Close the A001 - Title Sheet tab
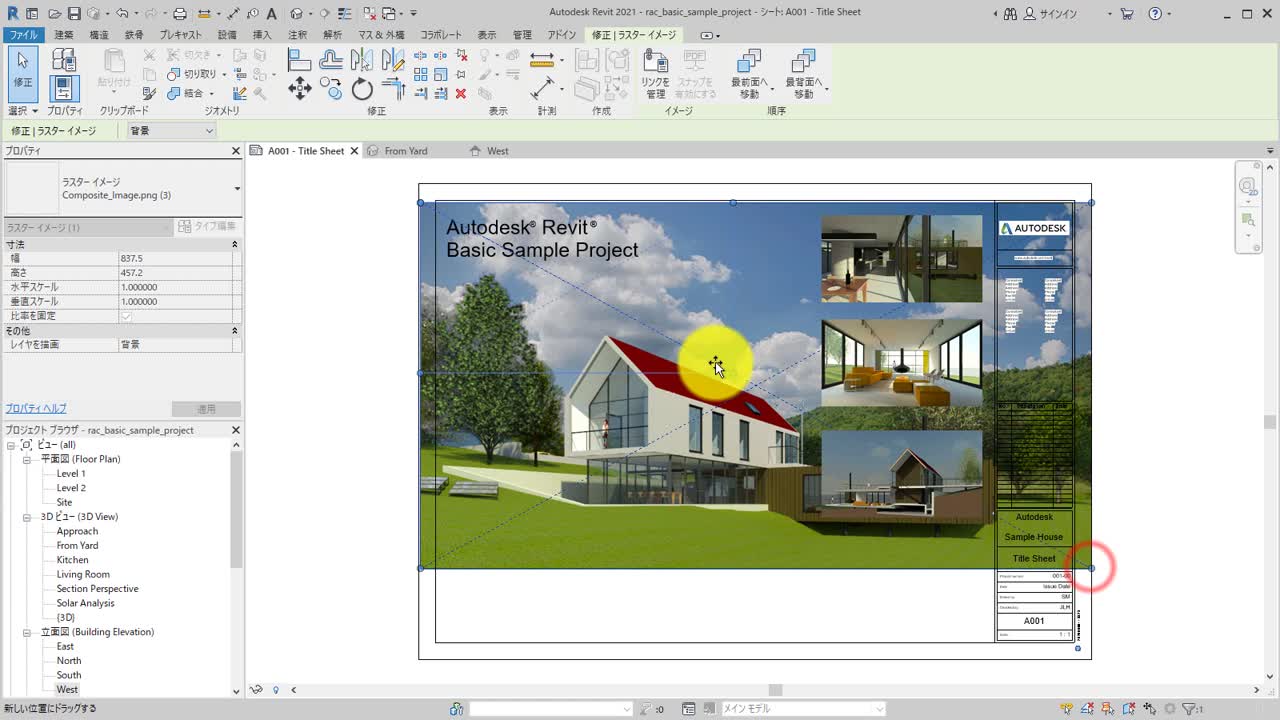 354,151
